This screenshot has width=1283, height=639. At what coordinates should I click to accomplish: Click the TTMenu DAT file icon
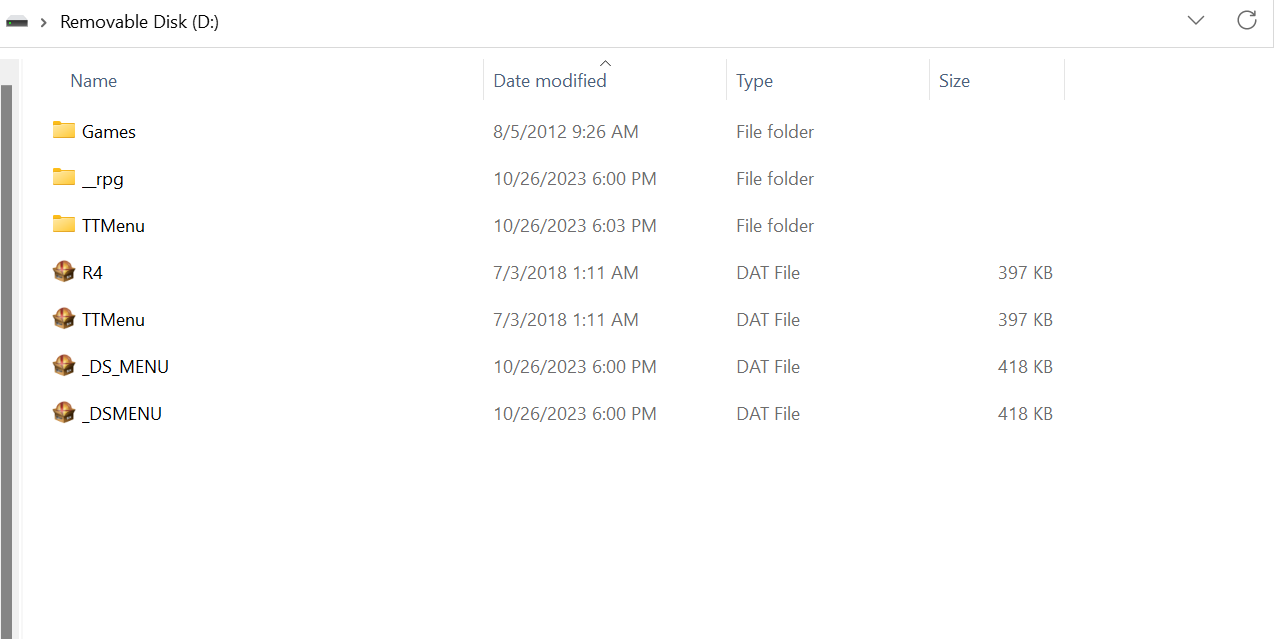pos(64,319)
